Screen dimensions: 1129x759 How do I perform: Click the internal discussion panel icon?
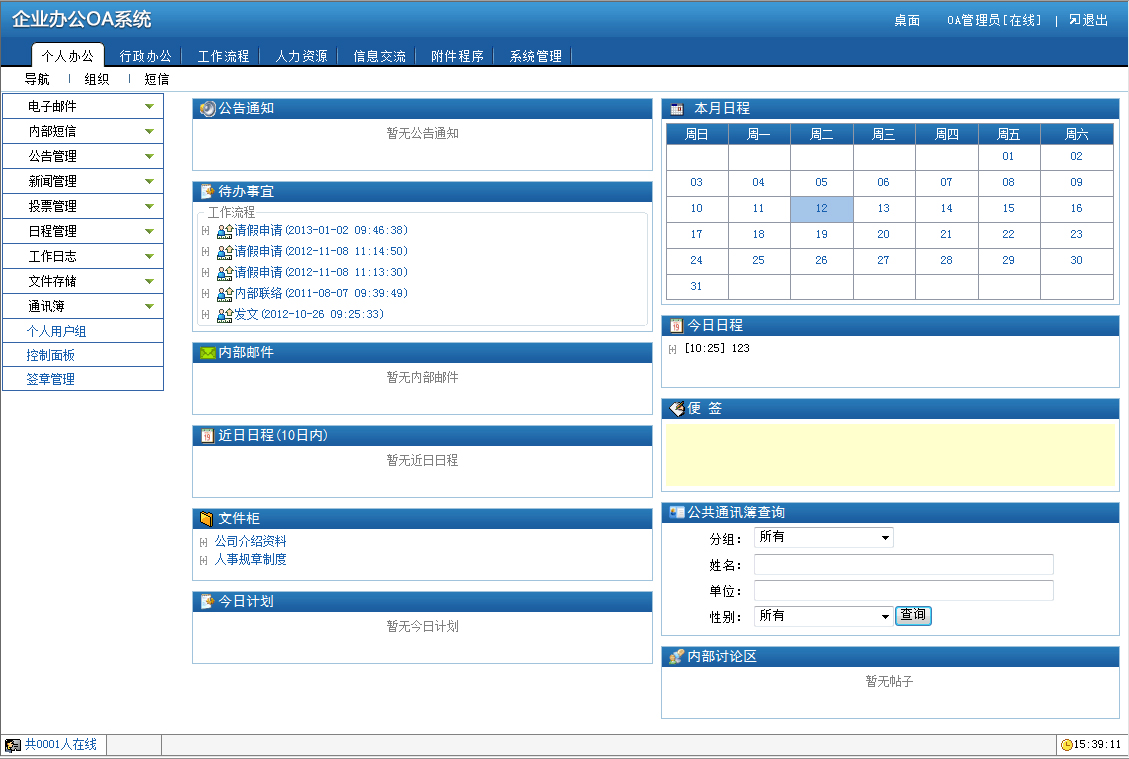[677, 657]
